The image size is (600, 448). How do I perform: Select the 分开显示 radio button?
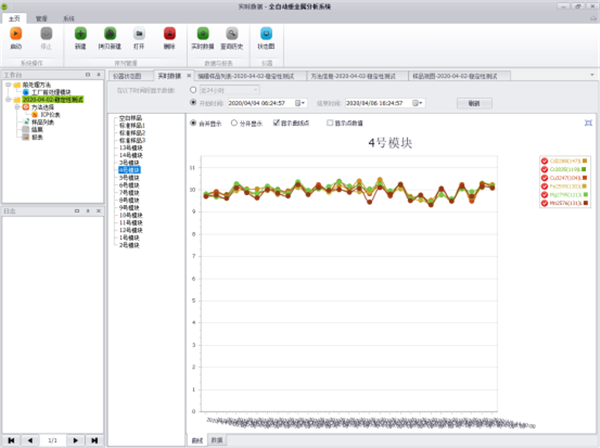point(235,124)
